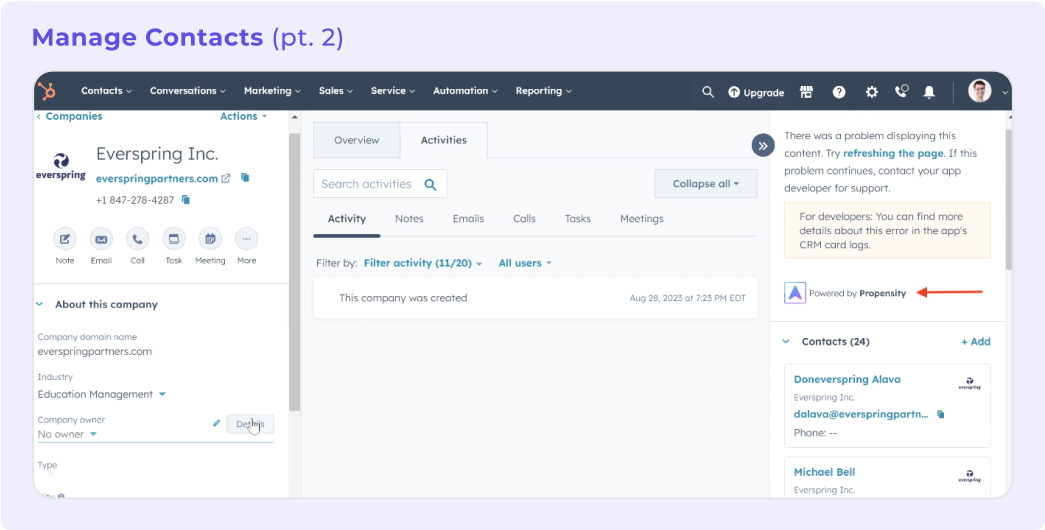Open the Actions dropdown

pos(243,116)
